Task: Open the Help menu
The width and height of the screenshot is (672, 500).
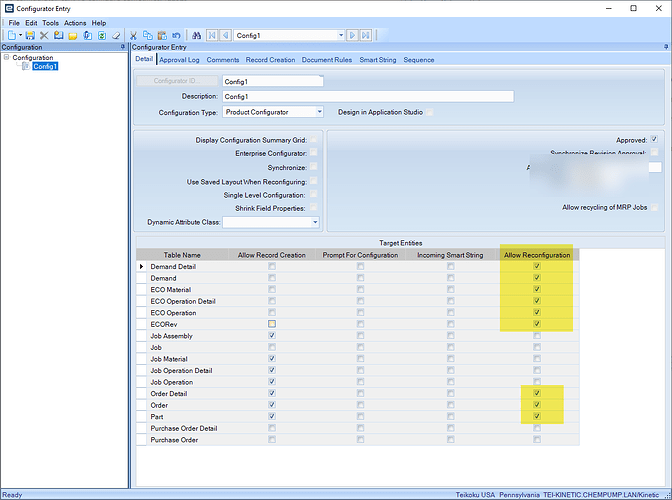Action: coord(99,23)
